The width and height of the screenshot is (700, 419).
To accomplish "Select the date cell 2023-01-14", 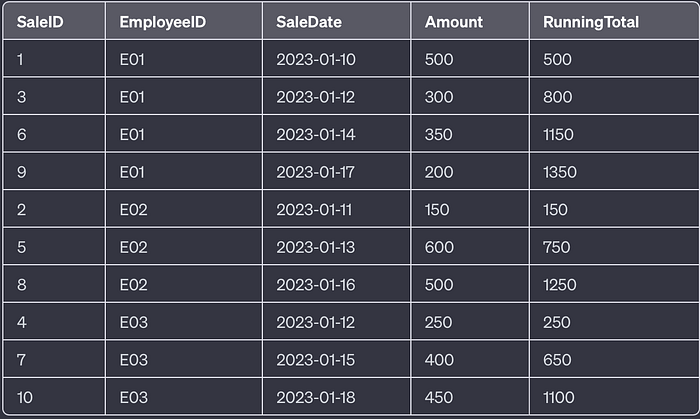I will pyautogui.click(x=337, y=134).
